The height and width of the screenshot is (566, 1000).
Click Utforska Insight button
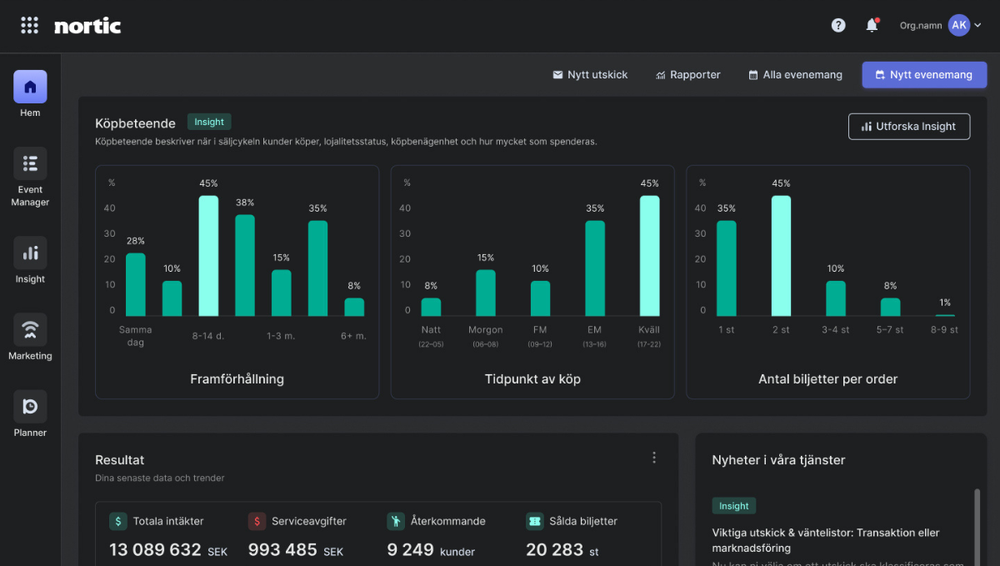909,126
